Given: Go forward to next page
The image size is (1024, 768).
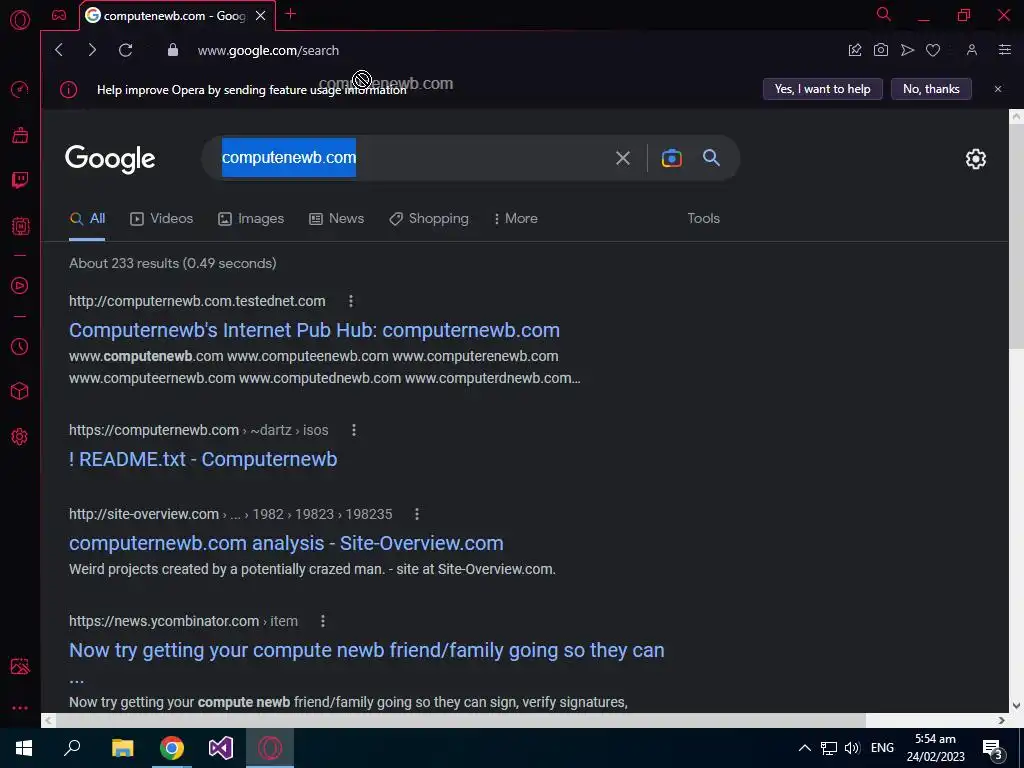Looking at the screenshot, I should click(x=92, y=50).
